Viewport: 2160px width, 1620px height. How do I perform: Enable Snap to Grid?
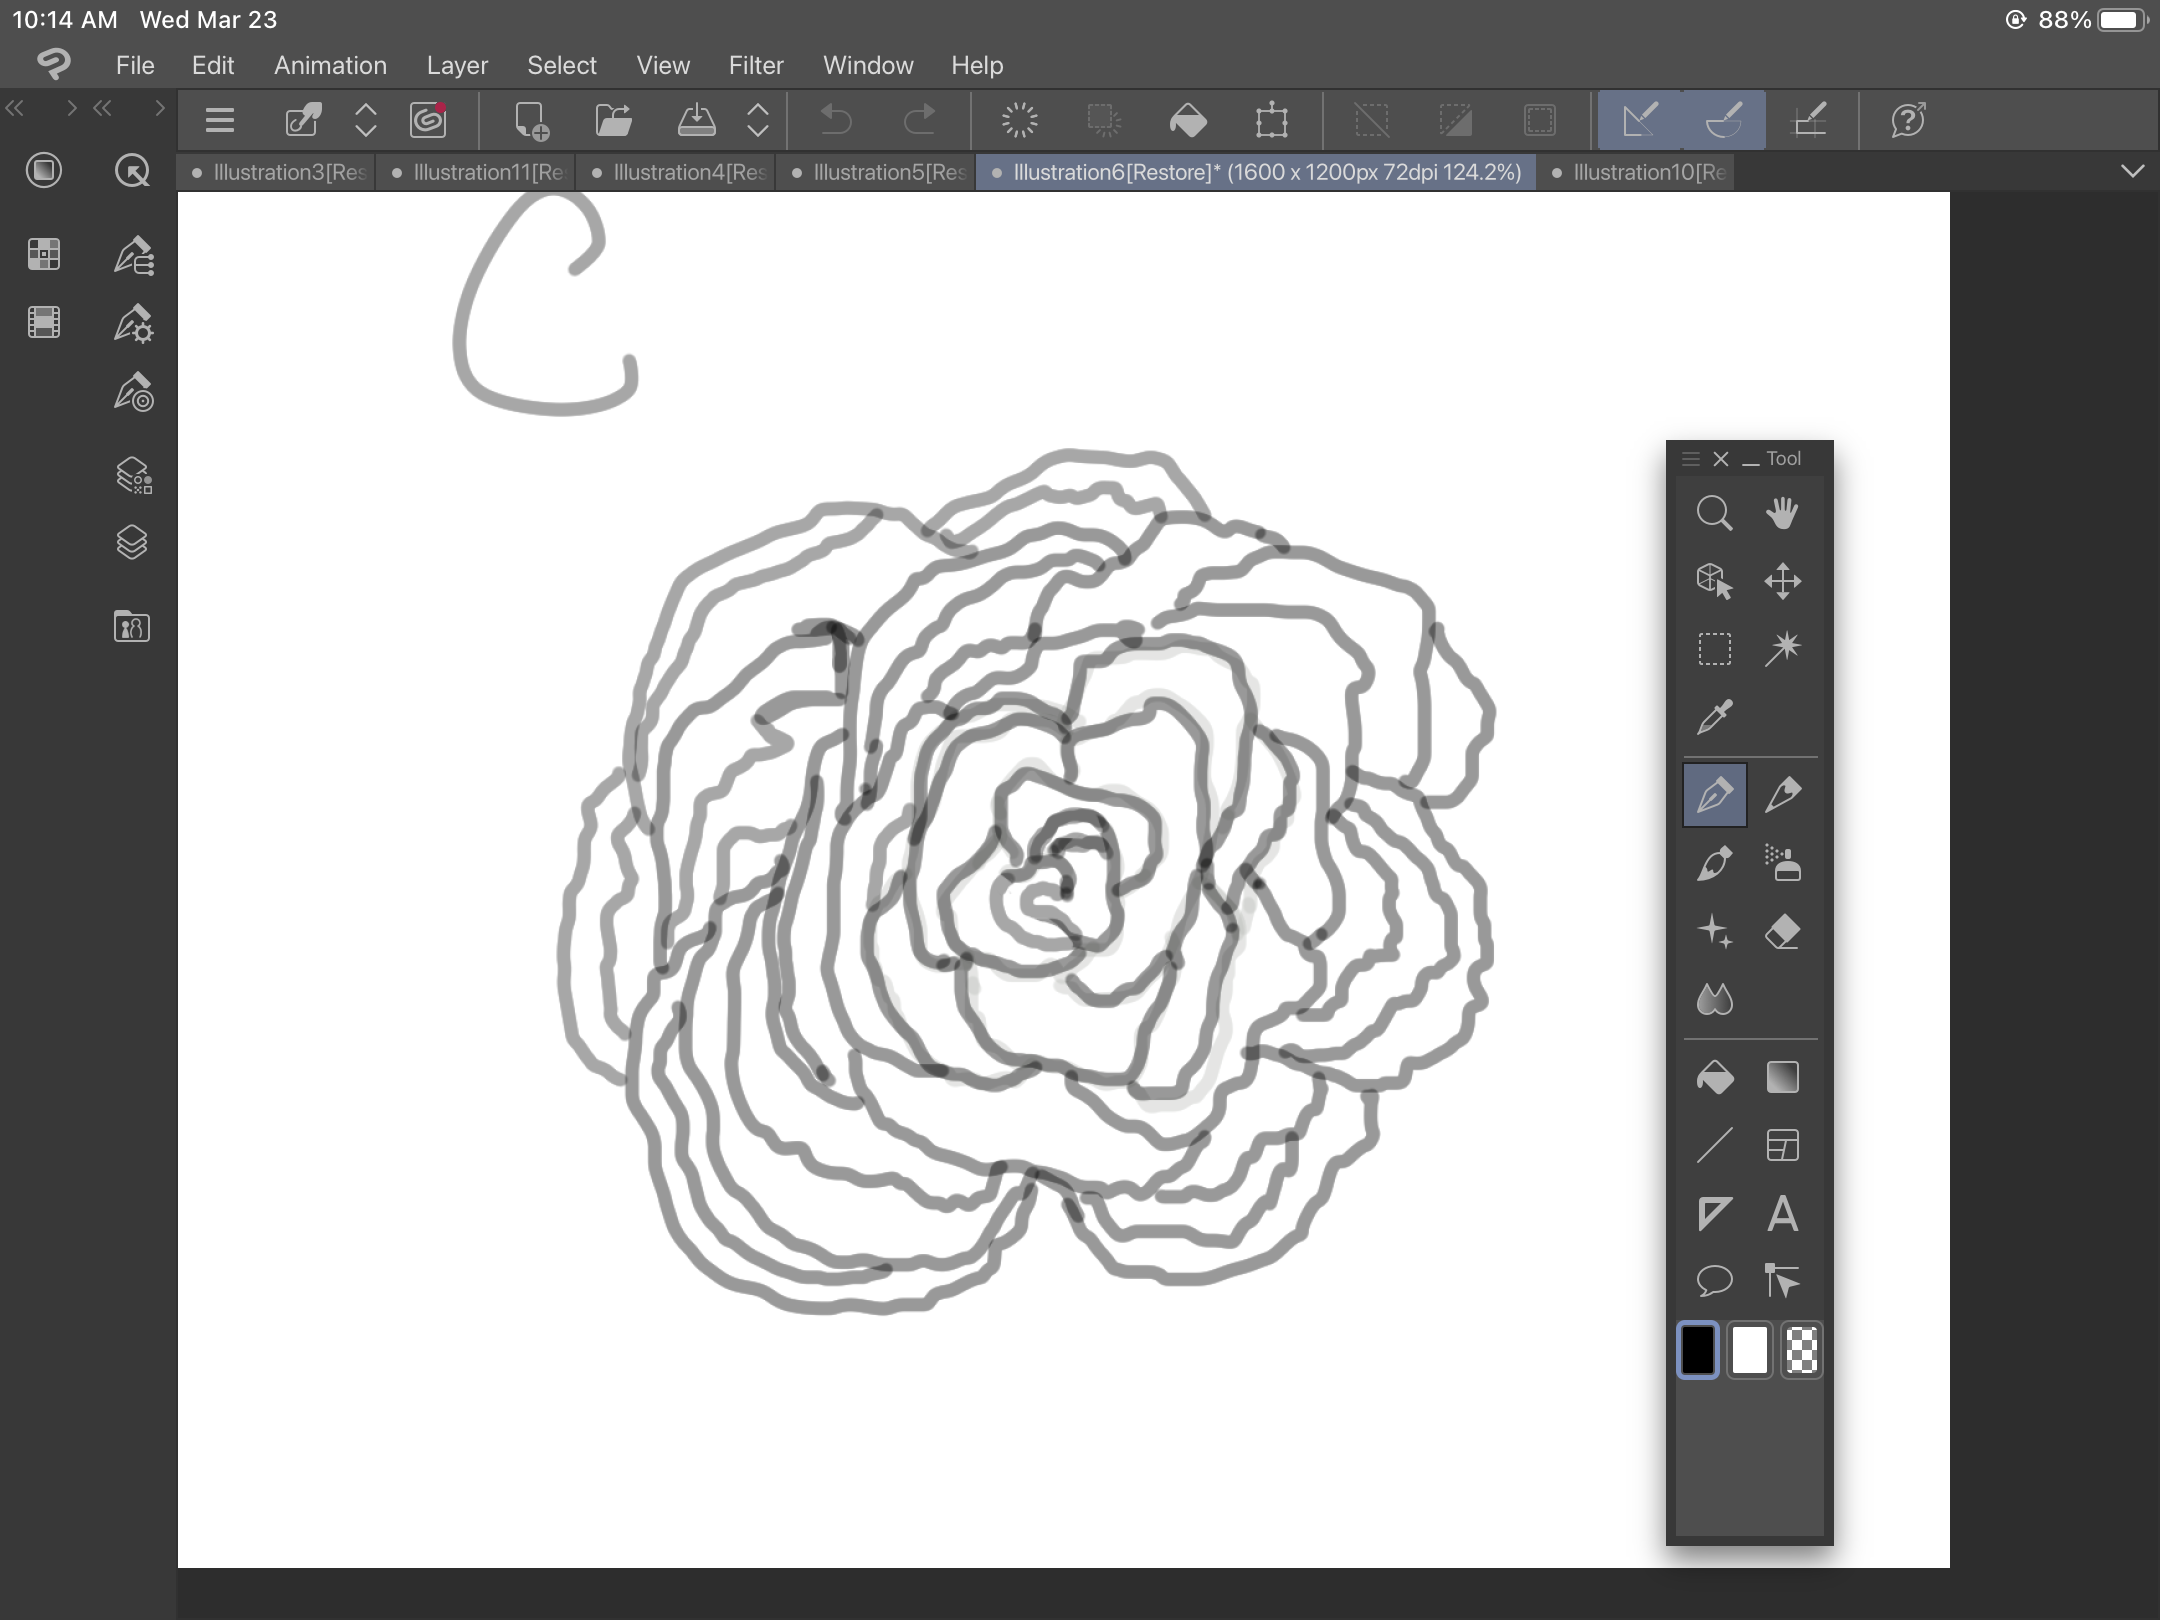pos(1809,121)
